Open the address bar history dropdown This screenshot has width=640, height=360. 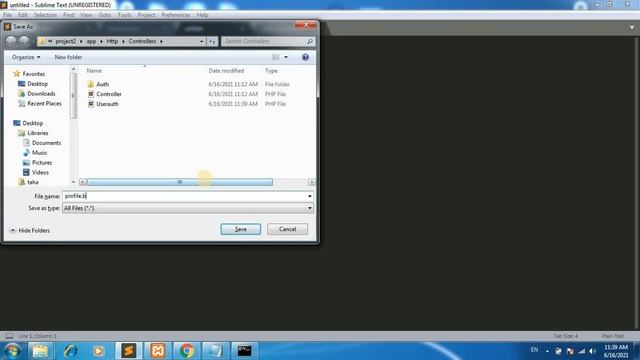[x=201, y=41]
